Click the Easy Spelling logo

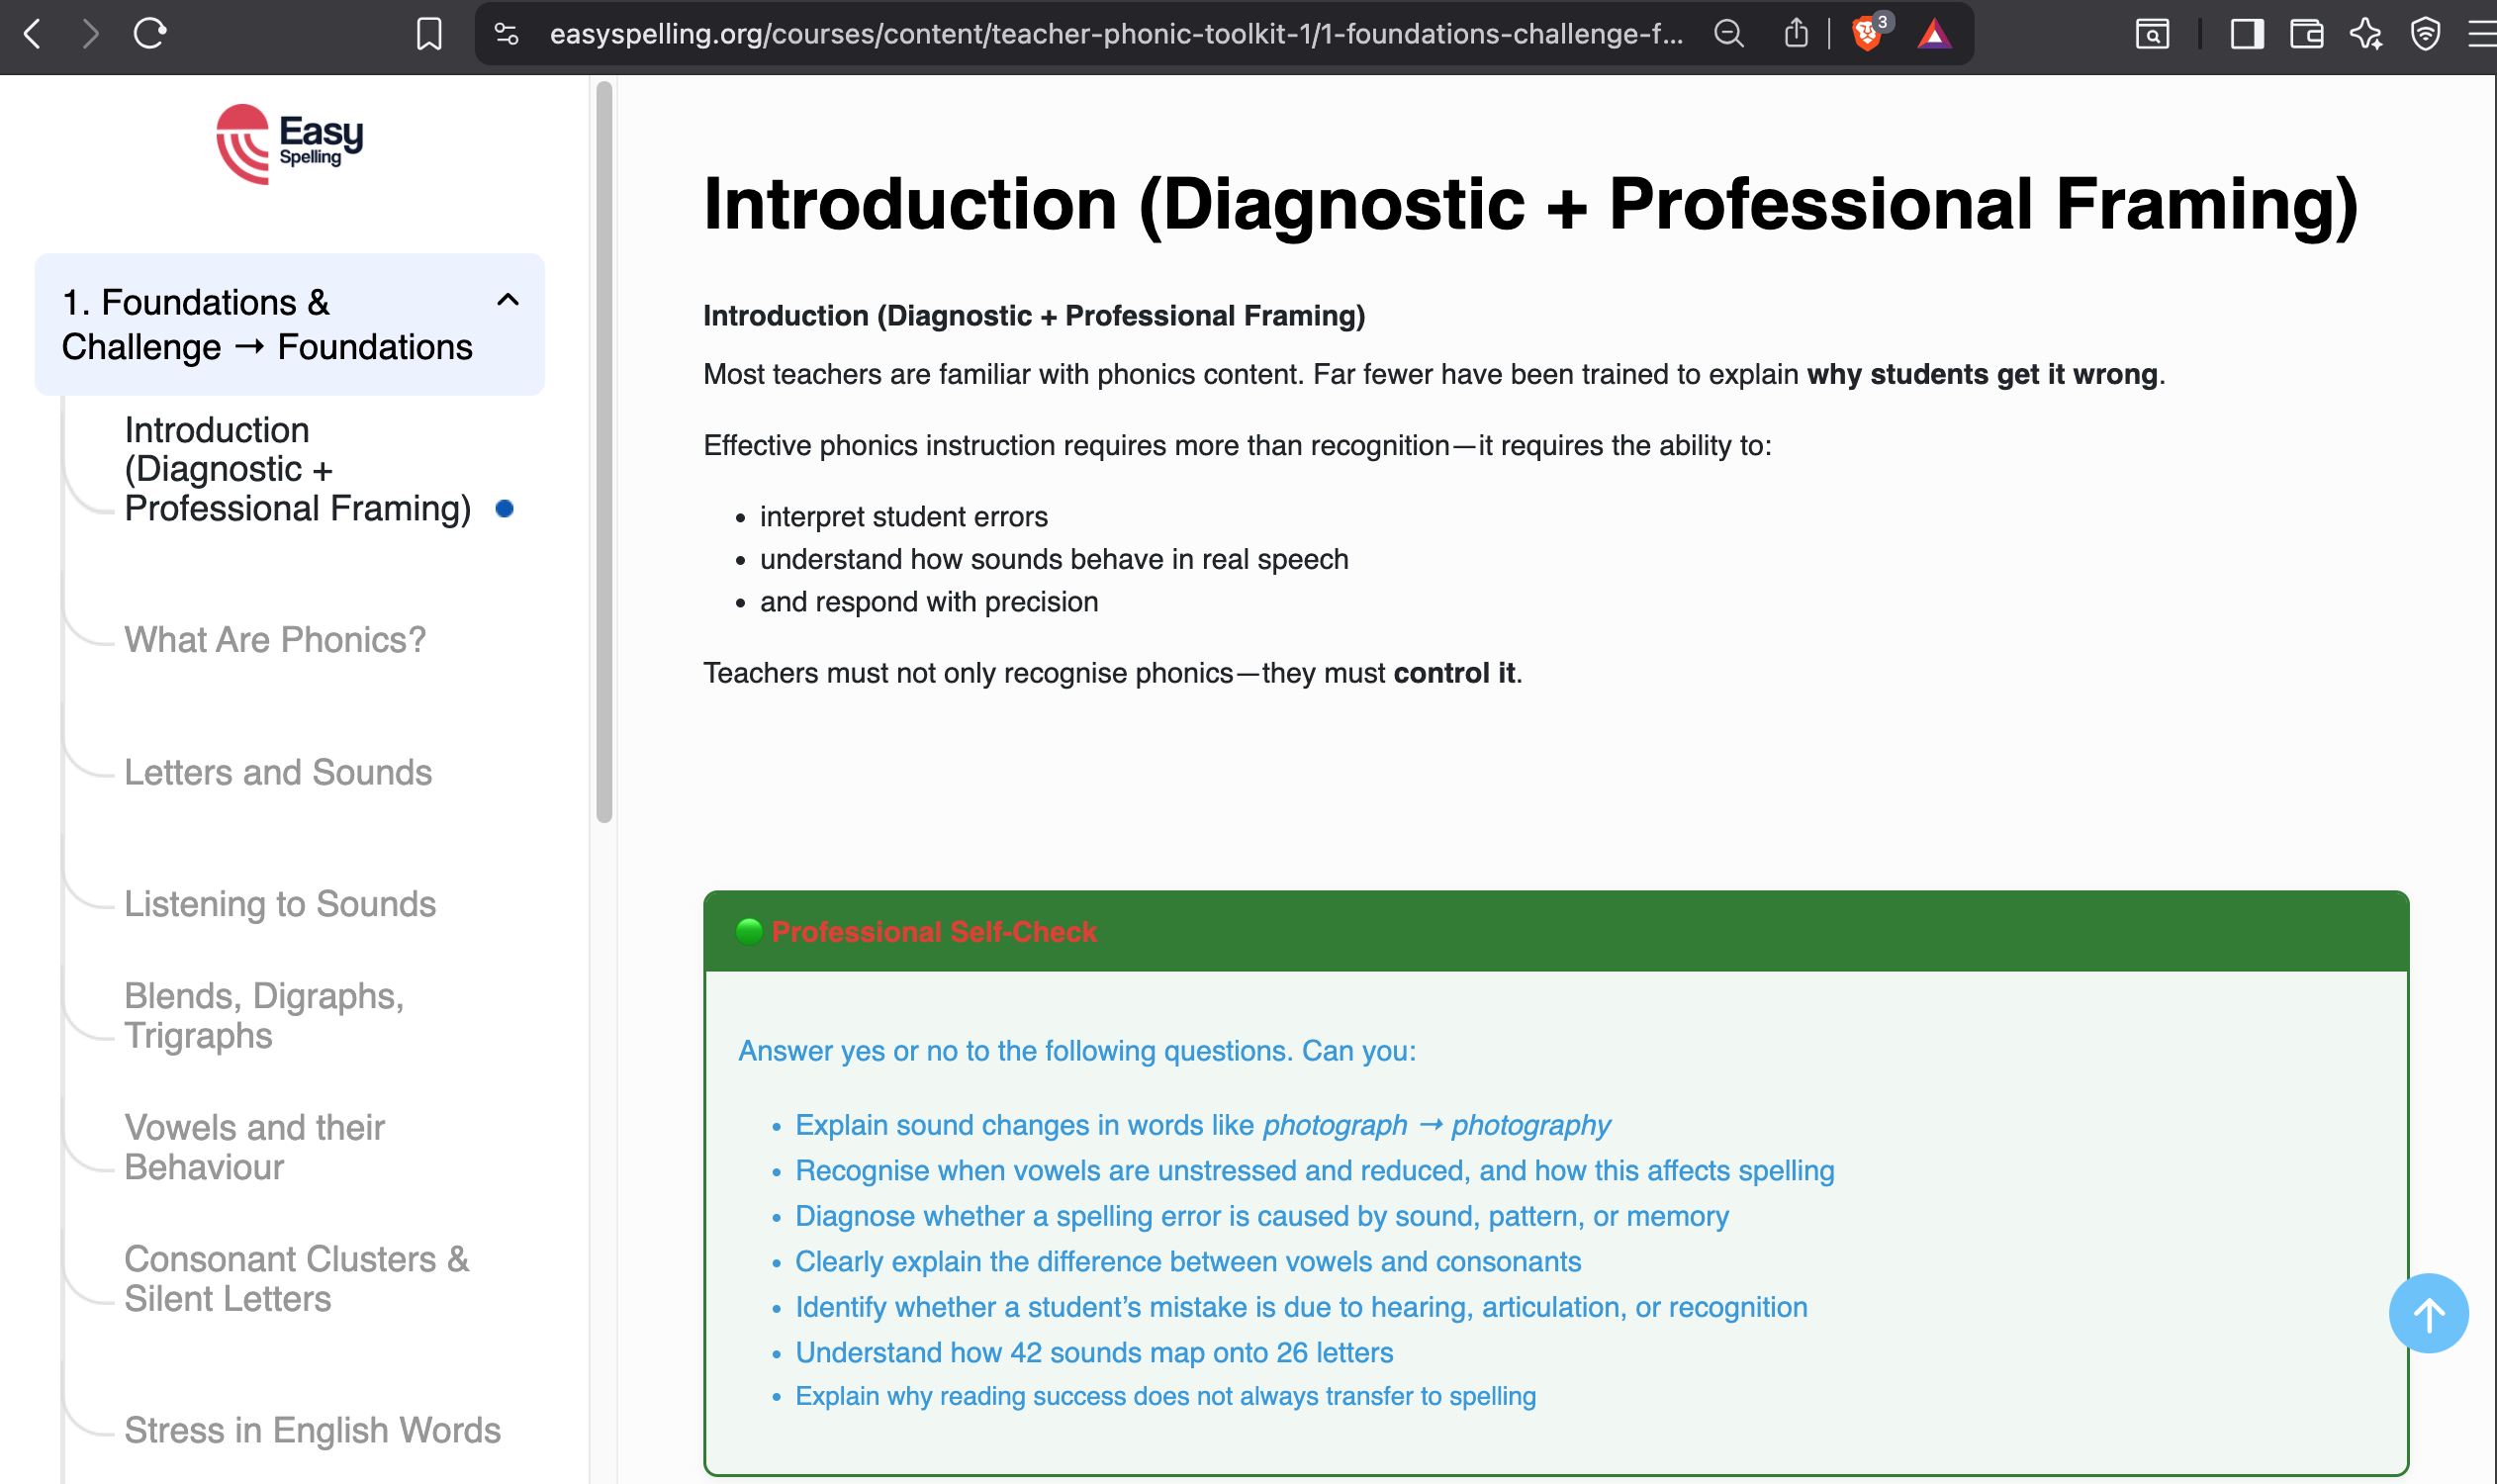288,143
